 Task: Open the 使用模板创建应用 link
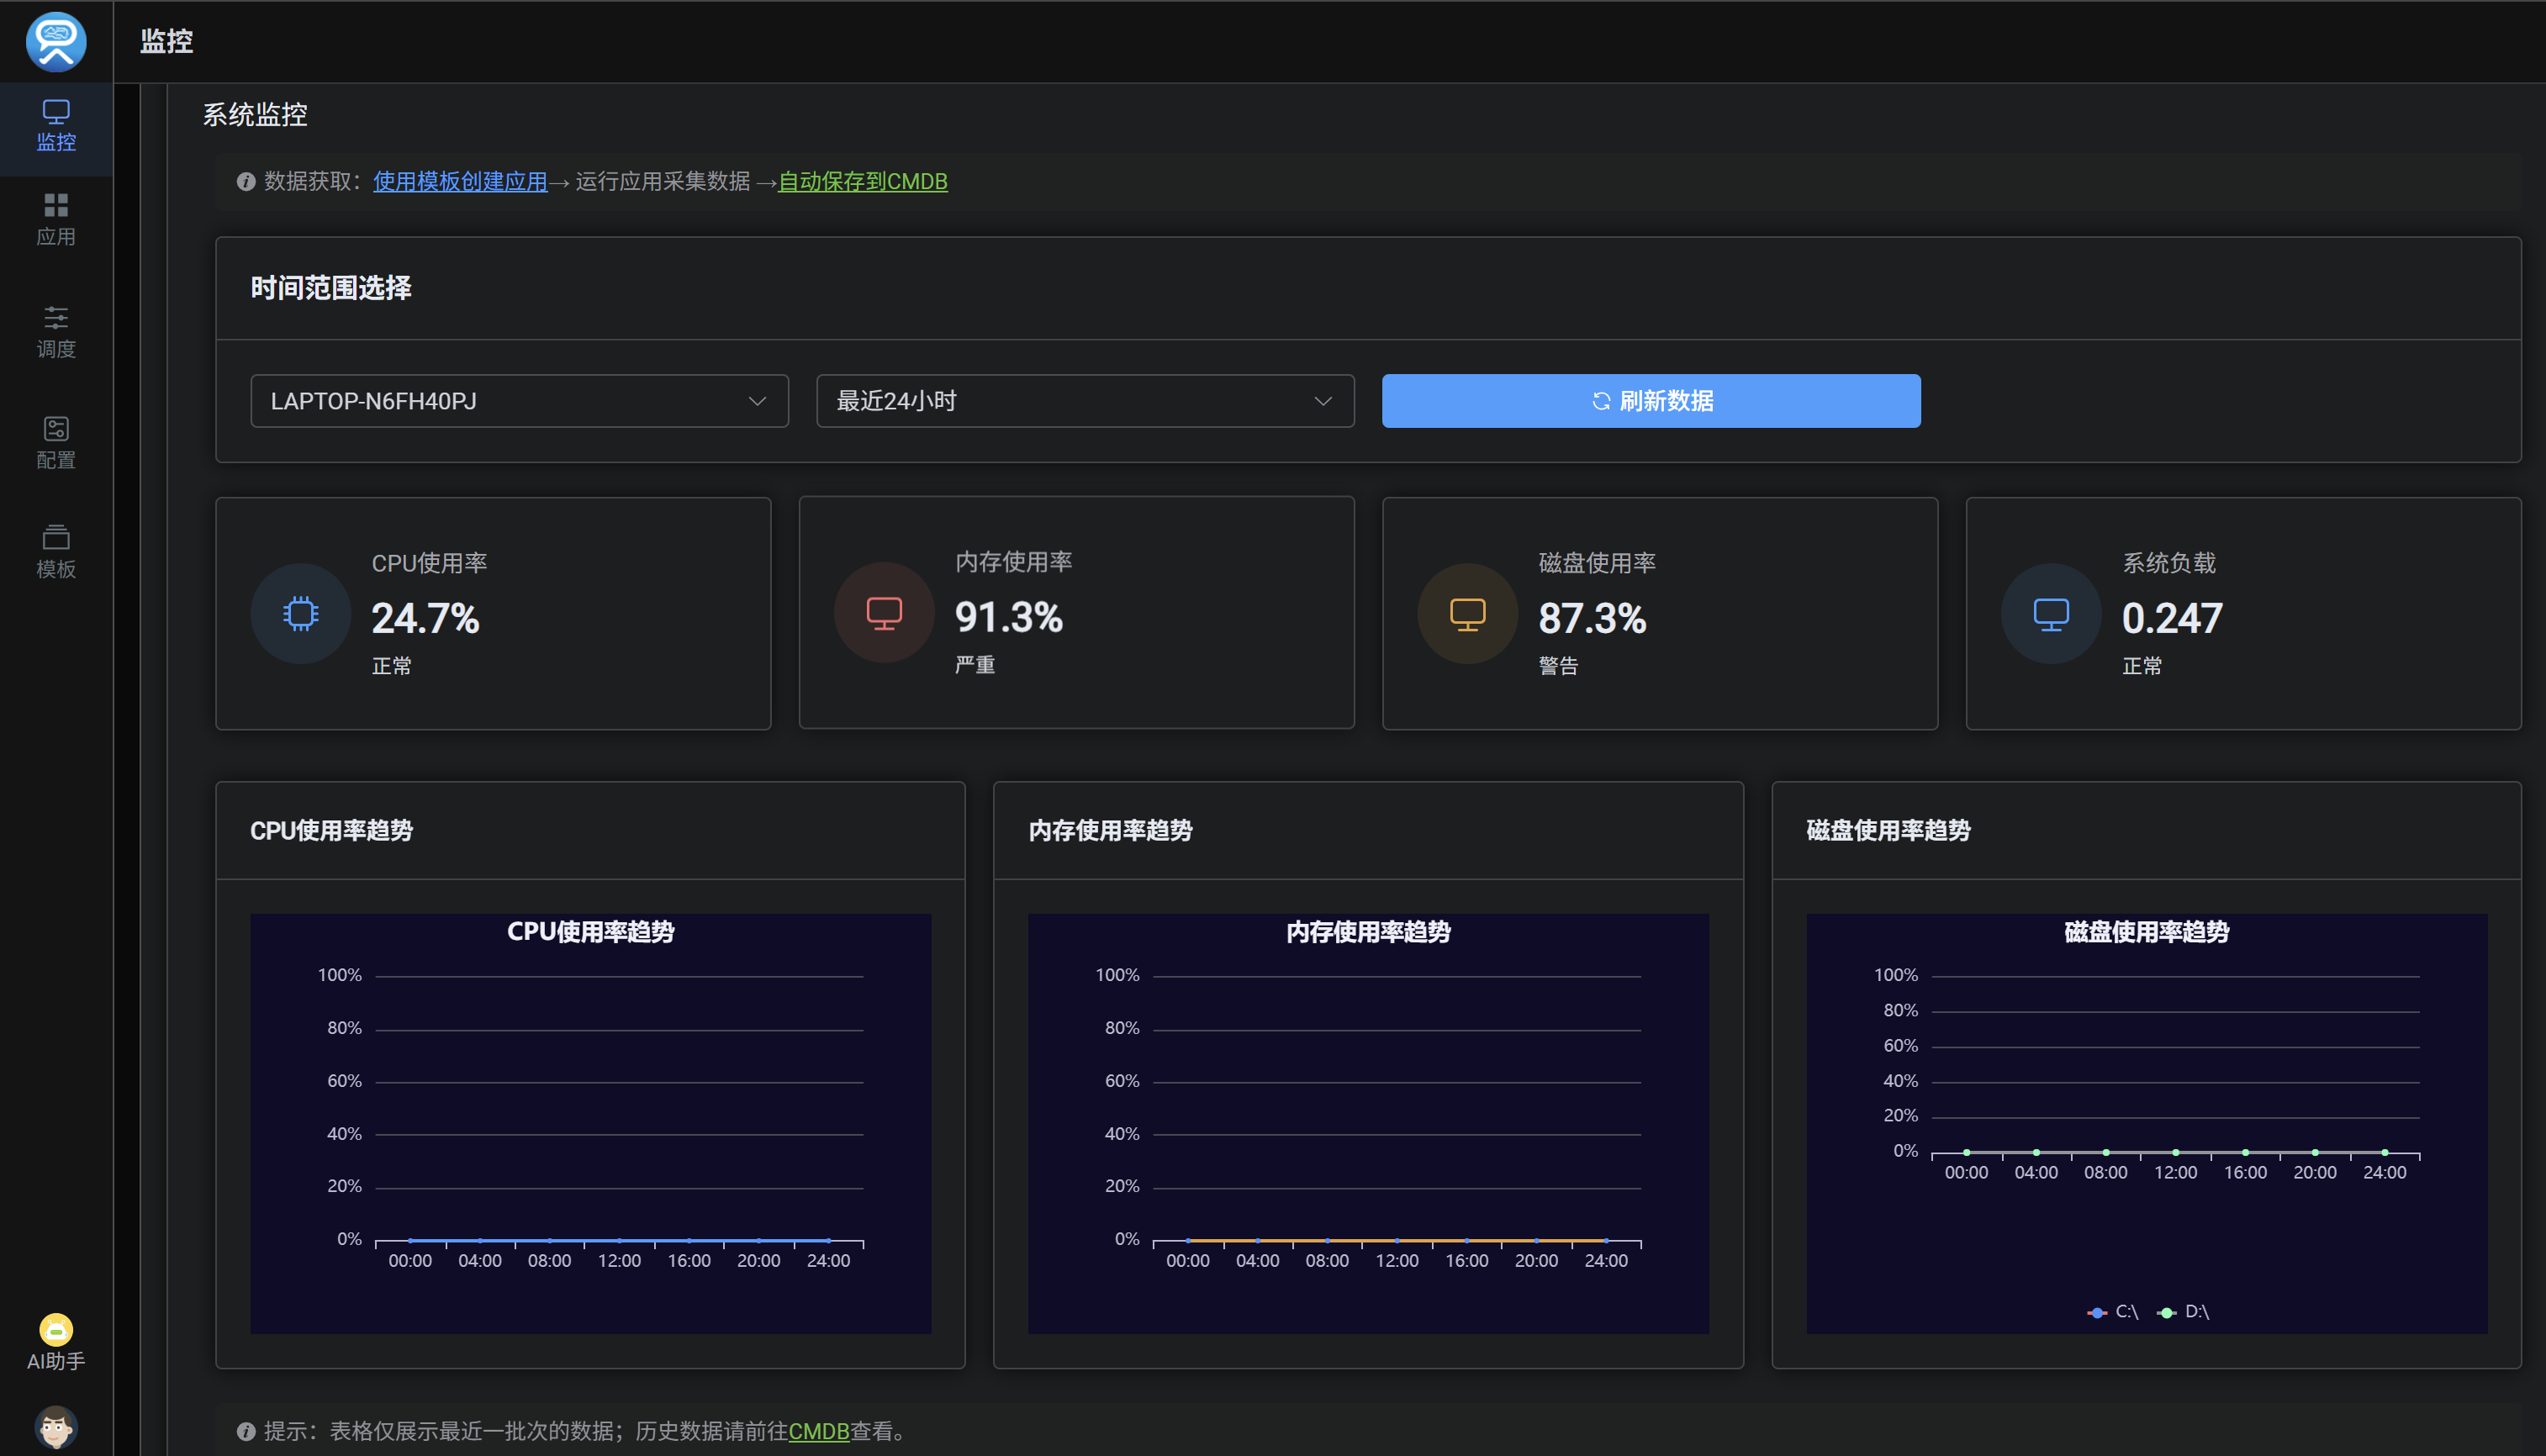460,182
